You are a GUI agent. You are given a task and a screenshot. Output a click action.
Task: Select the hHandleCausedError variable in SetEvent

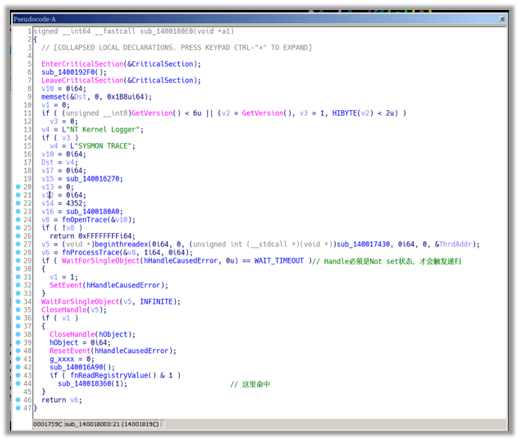pos(124,285)
